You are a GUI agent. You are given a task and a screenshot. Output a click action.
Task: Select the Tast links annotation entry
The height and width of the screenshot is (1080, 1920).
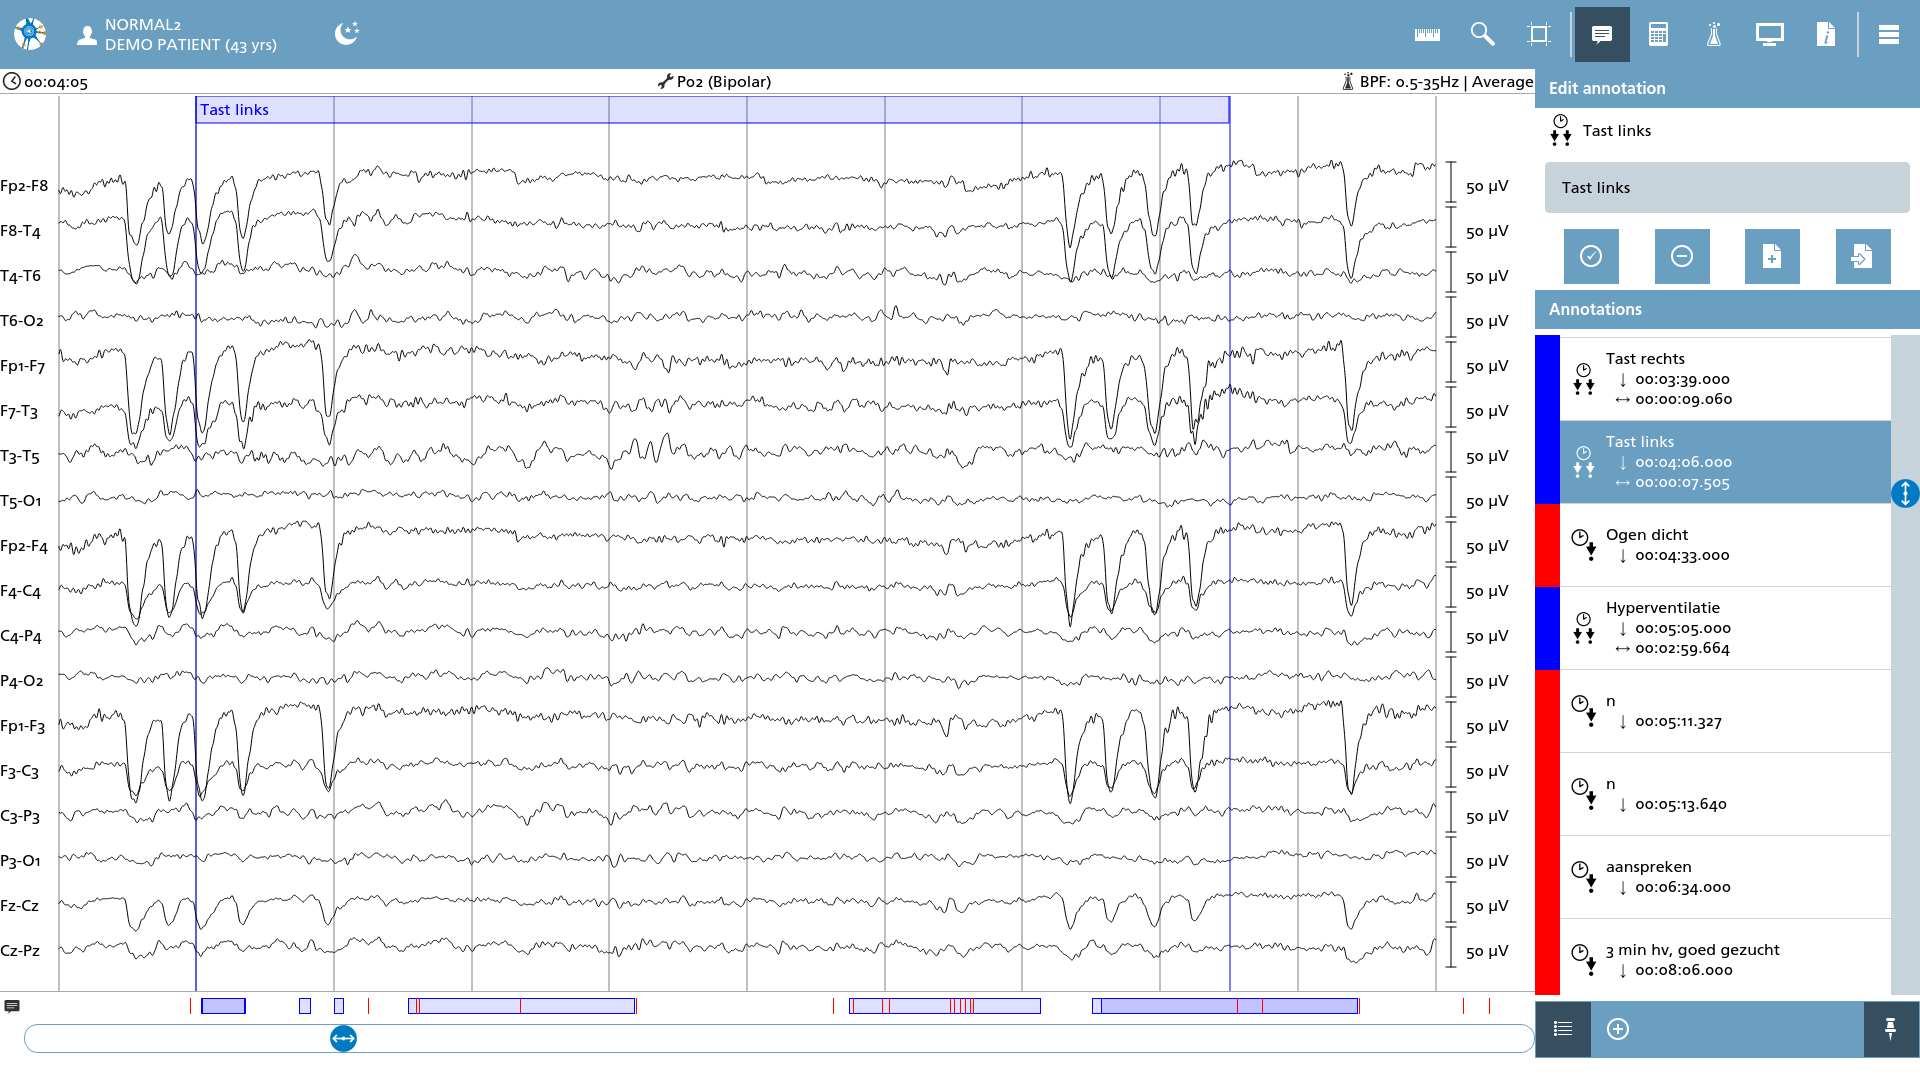1725,462
